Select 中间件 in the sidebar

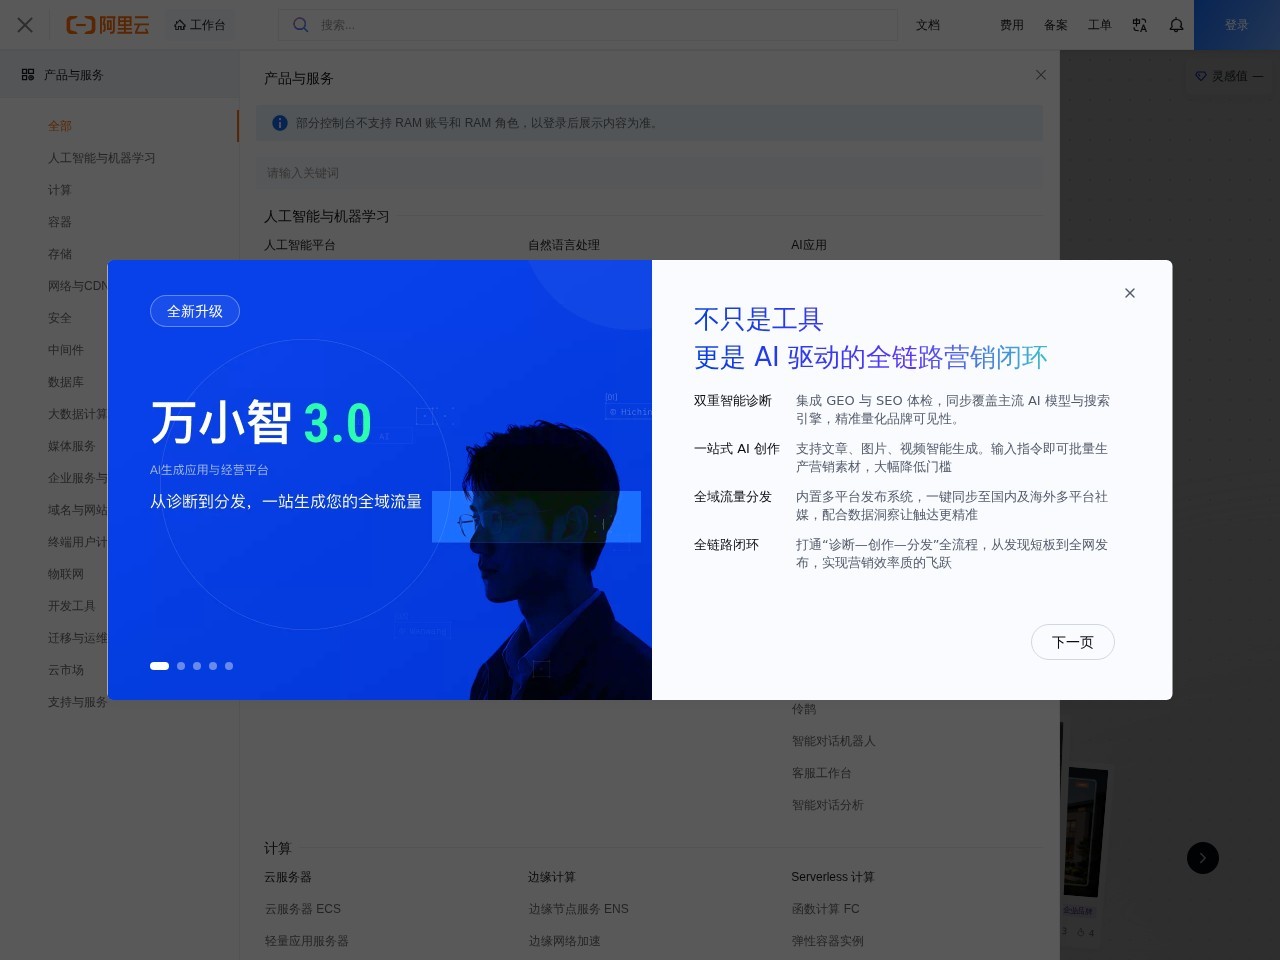point(66,350)
